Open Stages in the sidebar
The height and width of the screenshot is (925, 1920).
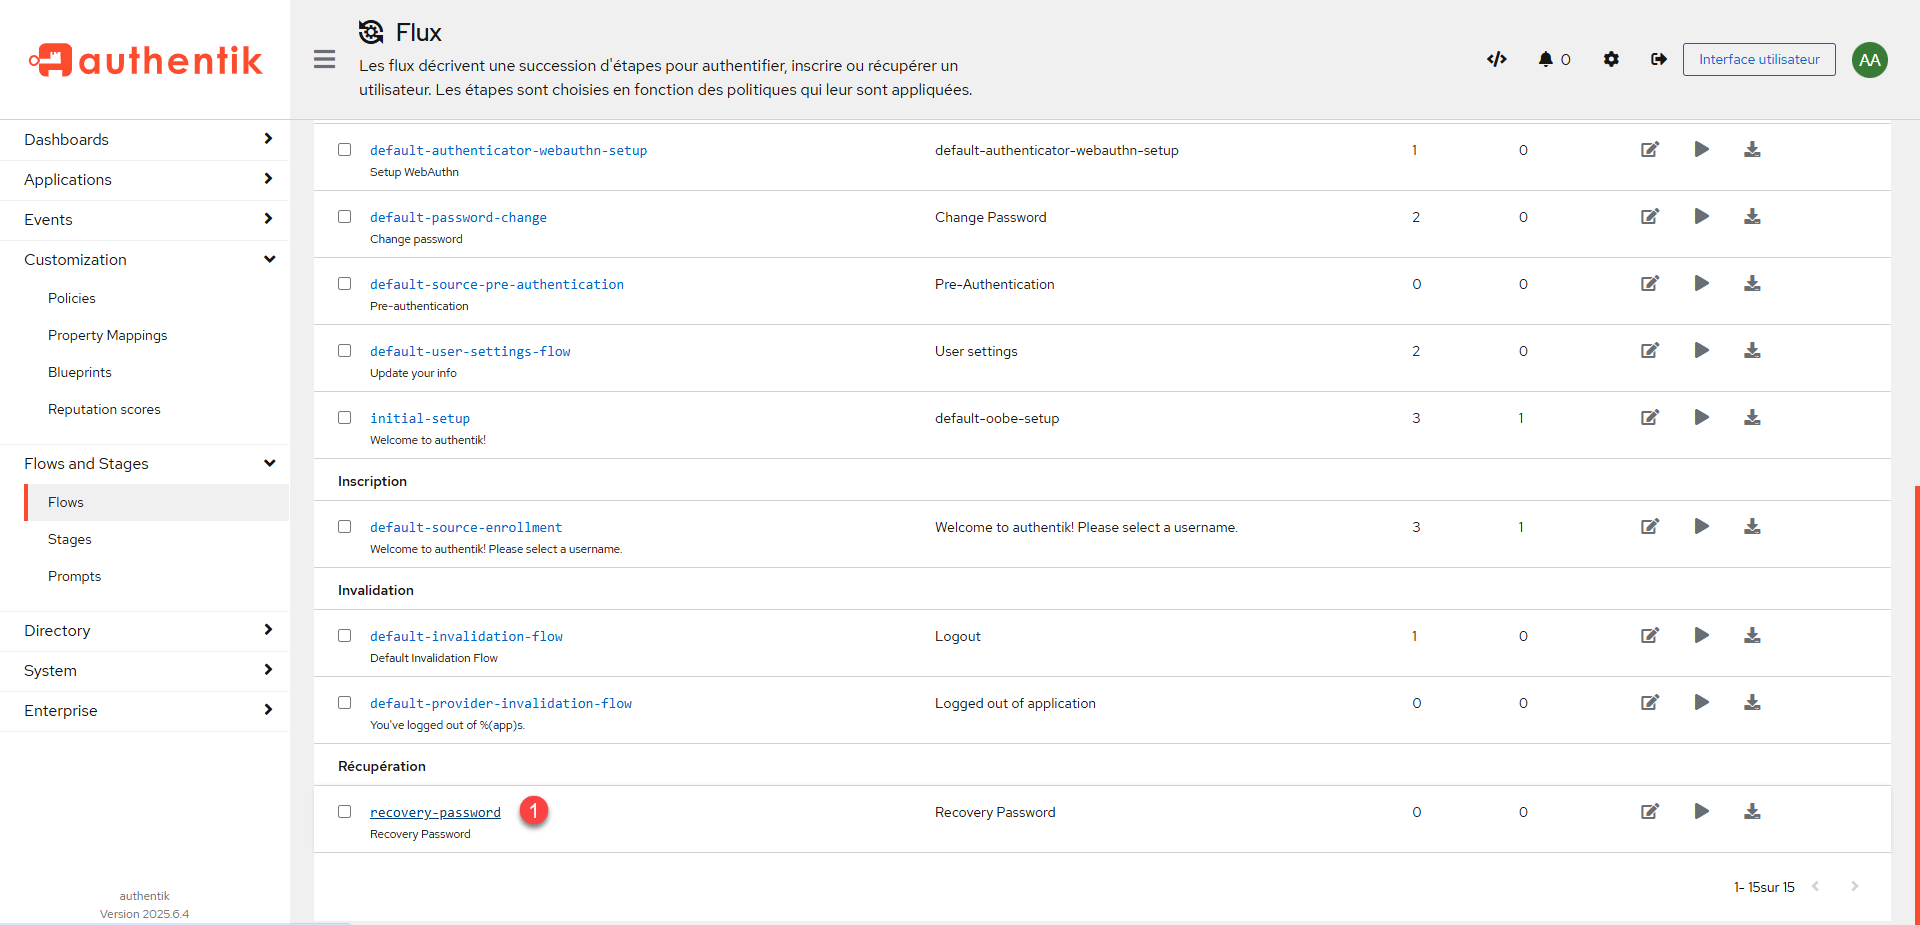point(70,539)
